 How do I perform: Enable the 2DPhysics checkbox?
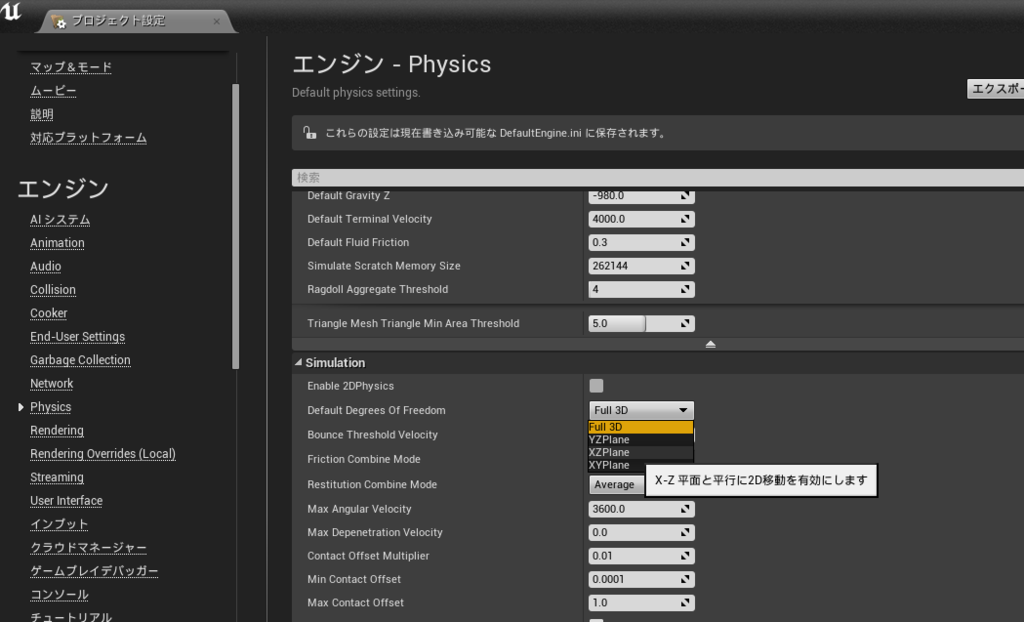[596, 385]
